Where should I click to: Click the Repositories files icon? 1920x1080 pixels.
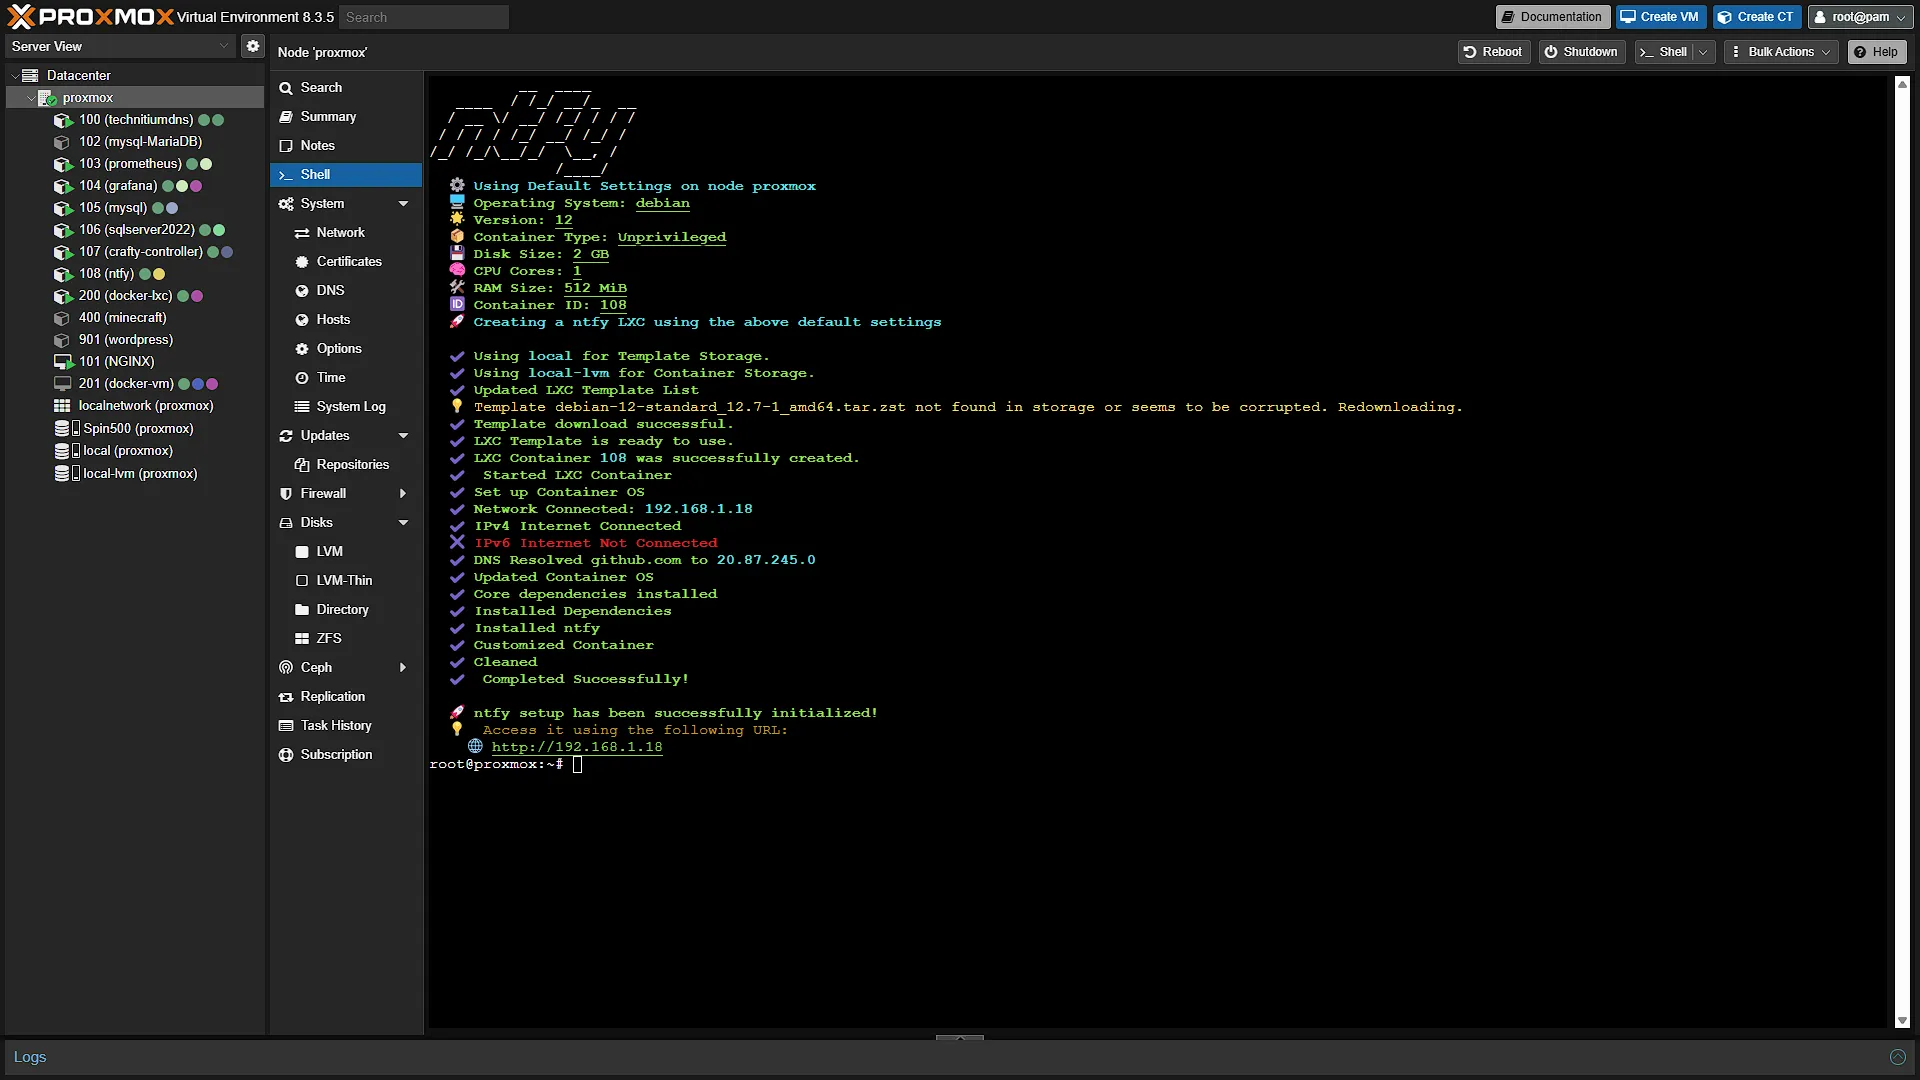coord(302,465)
